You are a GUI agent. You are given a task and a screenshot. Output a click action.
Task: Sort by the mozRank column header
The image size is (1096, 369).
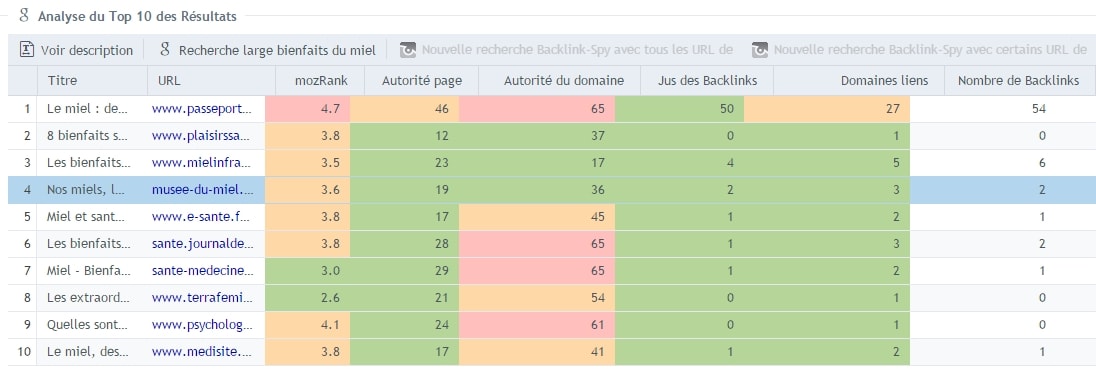click(320, 80)
